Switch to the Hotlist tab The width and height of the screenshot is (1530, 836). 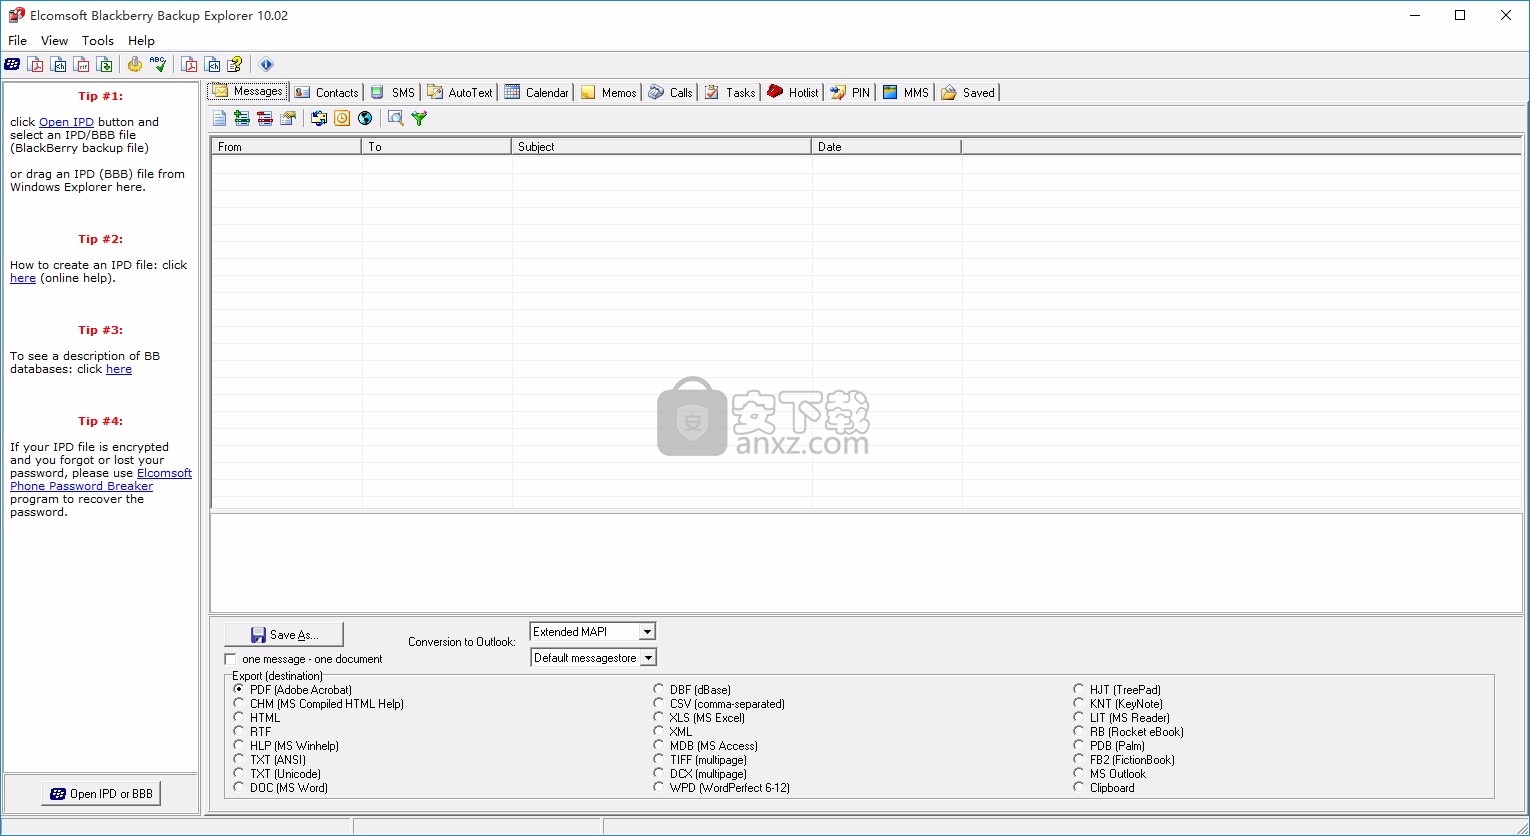point(793,92)
